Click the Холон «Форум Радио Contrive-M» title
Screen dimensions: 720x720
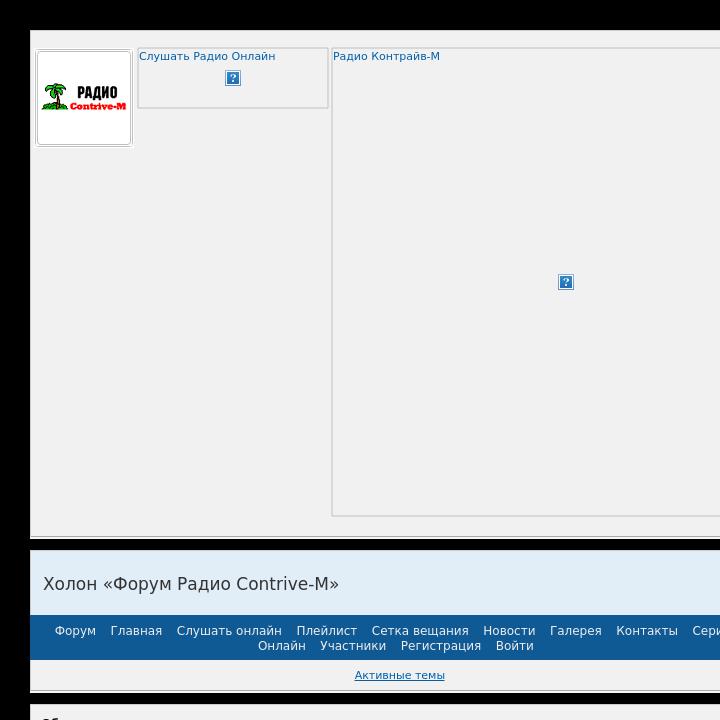[x=191, y=584]
